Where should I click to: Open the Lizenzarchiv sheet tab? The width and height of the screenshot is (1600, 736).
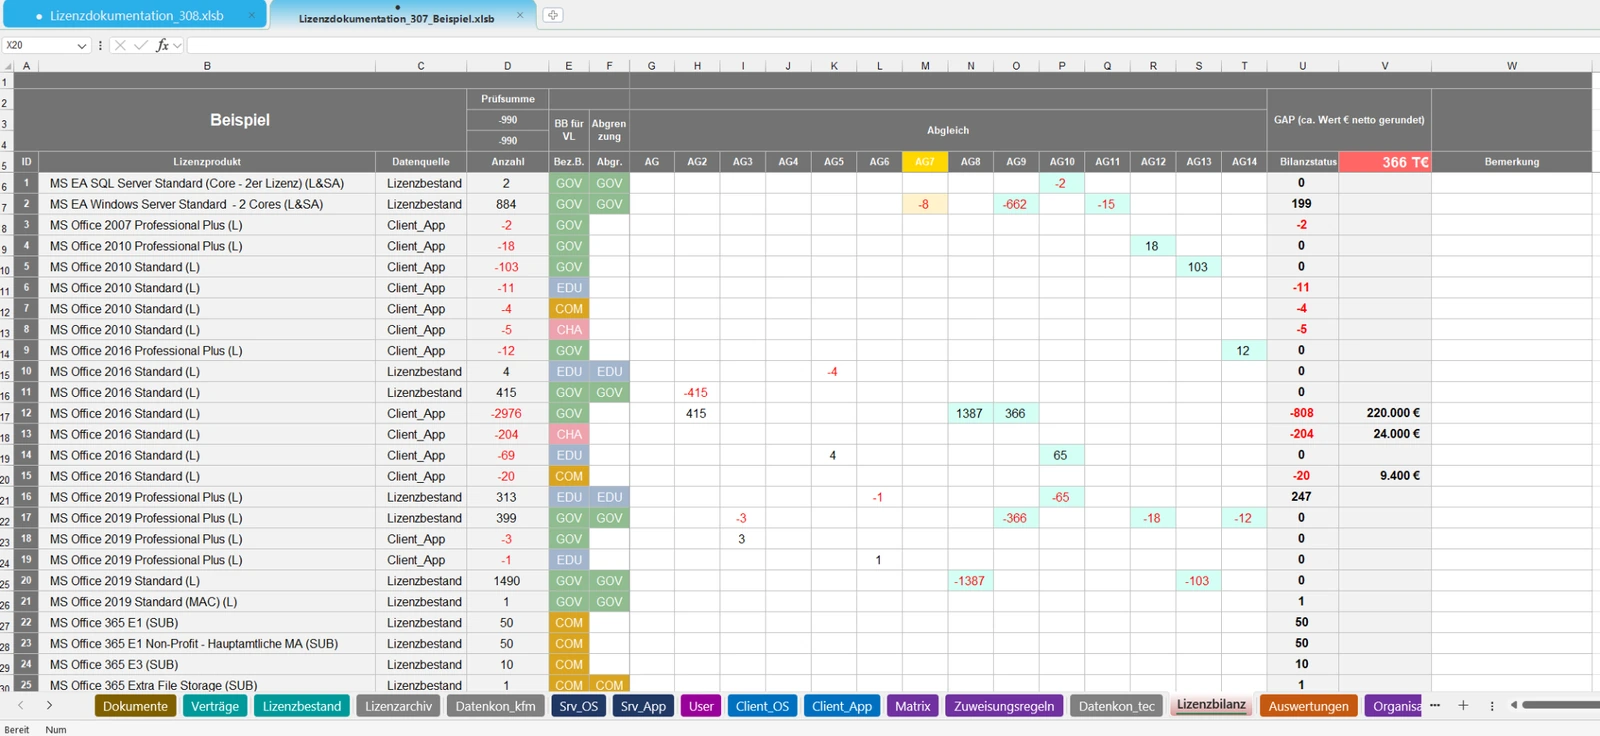[x=399, y=706]
